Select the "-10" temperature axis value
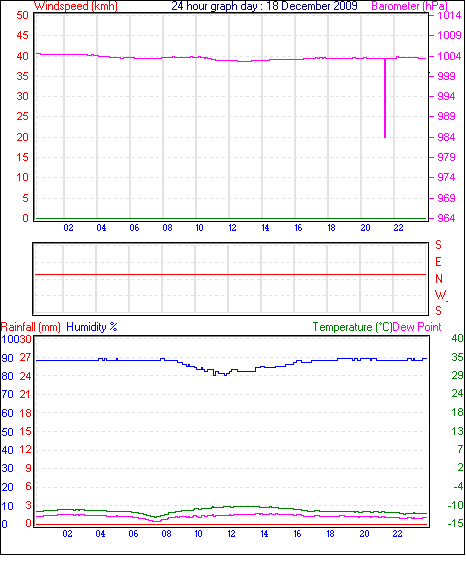466x566 pixels. coord(456,505)
